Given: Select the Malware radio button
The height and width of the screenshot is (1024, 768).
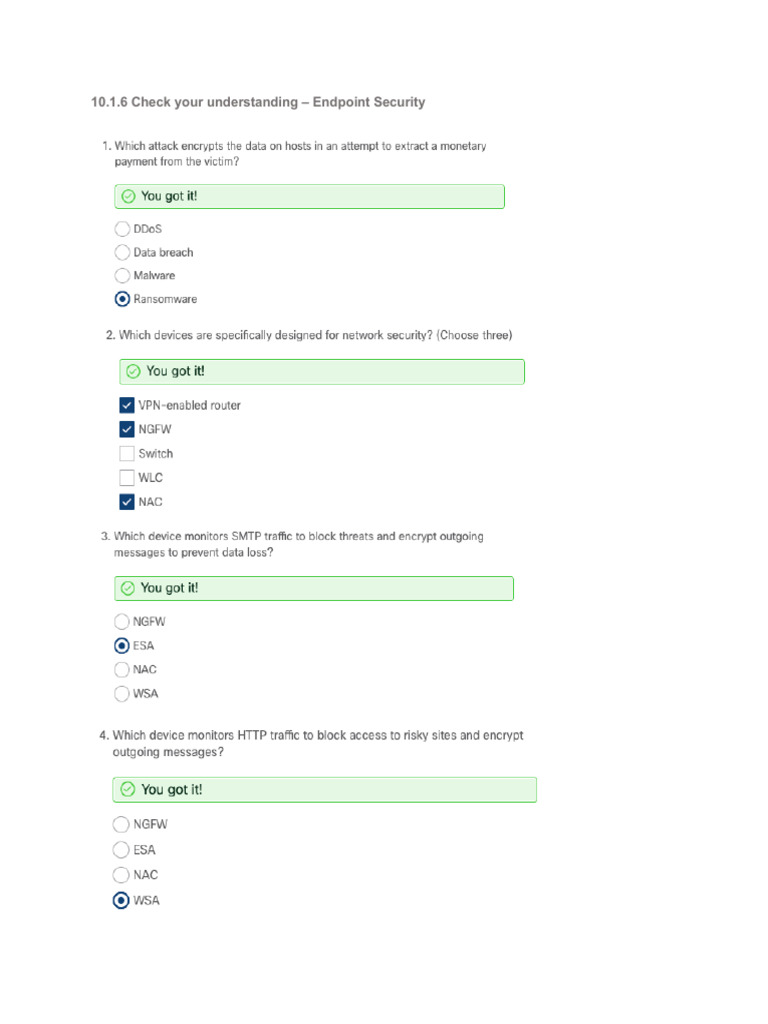Looking at the screenshot, I should point(122,275).
